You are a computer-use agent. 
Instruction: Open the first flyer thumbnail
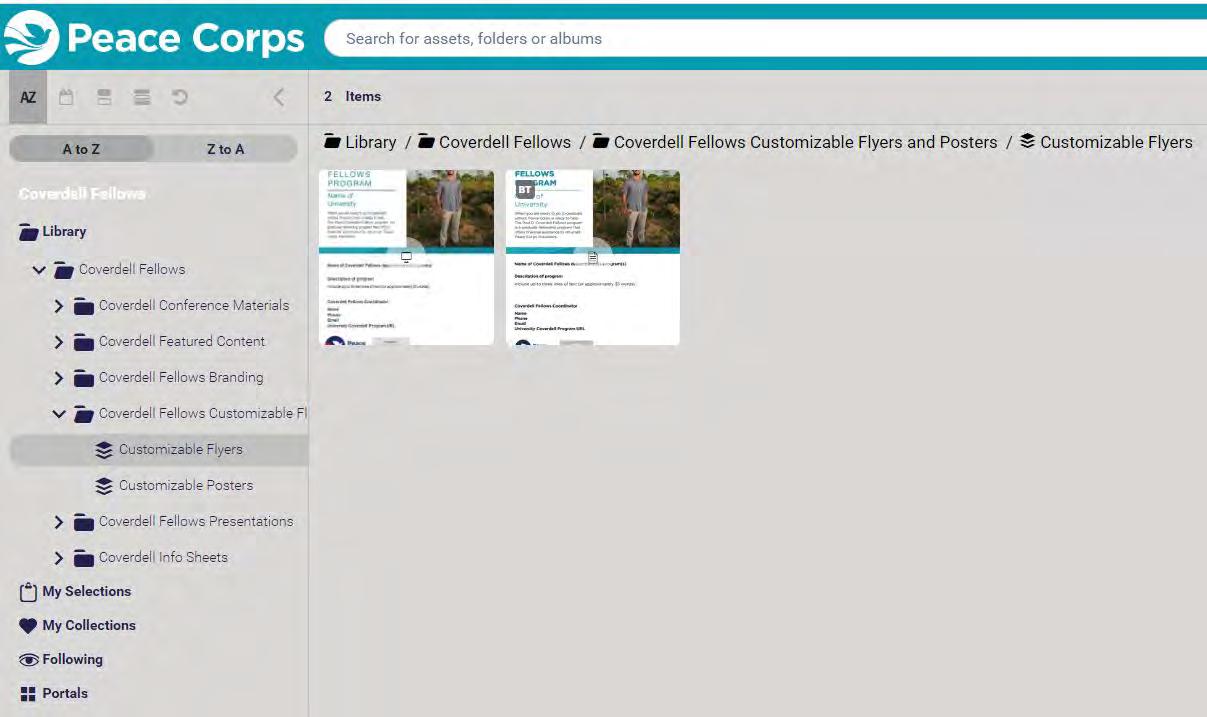pyautogui.click(x=406, y=257)
